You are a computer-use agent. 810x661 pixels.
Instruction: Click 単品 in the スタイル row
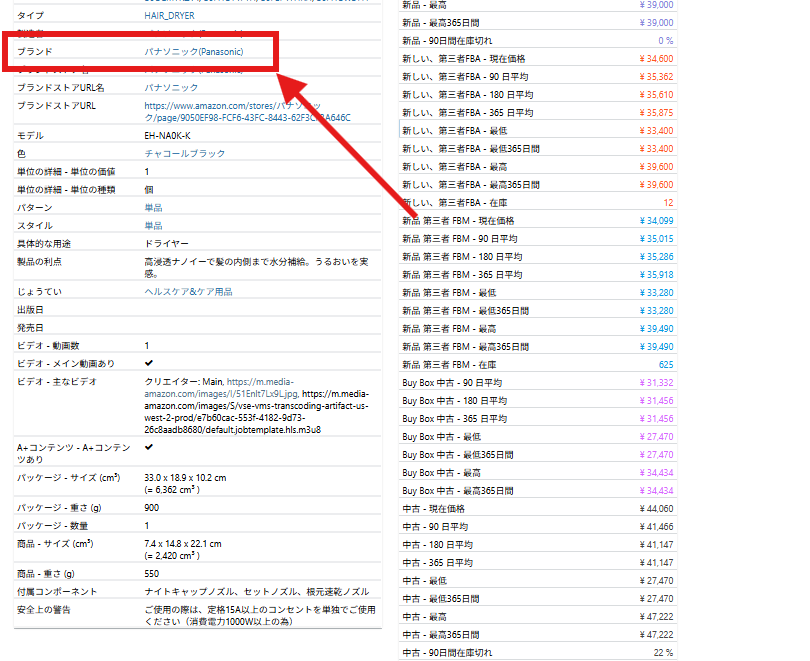pos(154,226)
